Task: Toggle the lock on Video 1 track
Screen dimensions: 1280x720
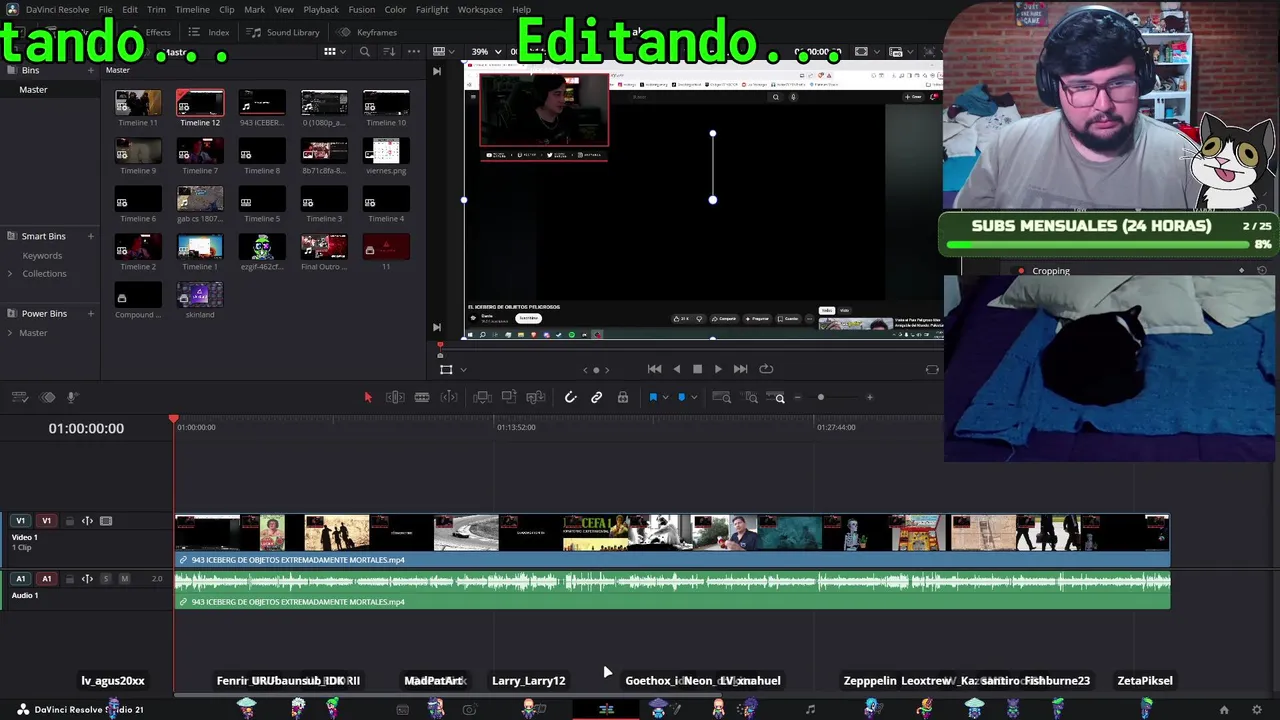Action: click(x=69, y=521)
